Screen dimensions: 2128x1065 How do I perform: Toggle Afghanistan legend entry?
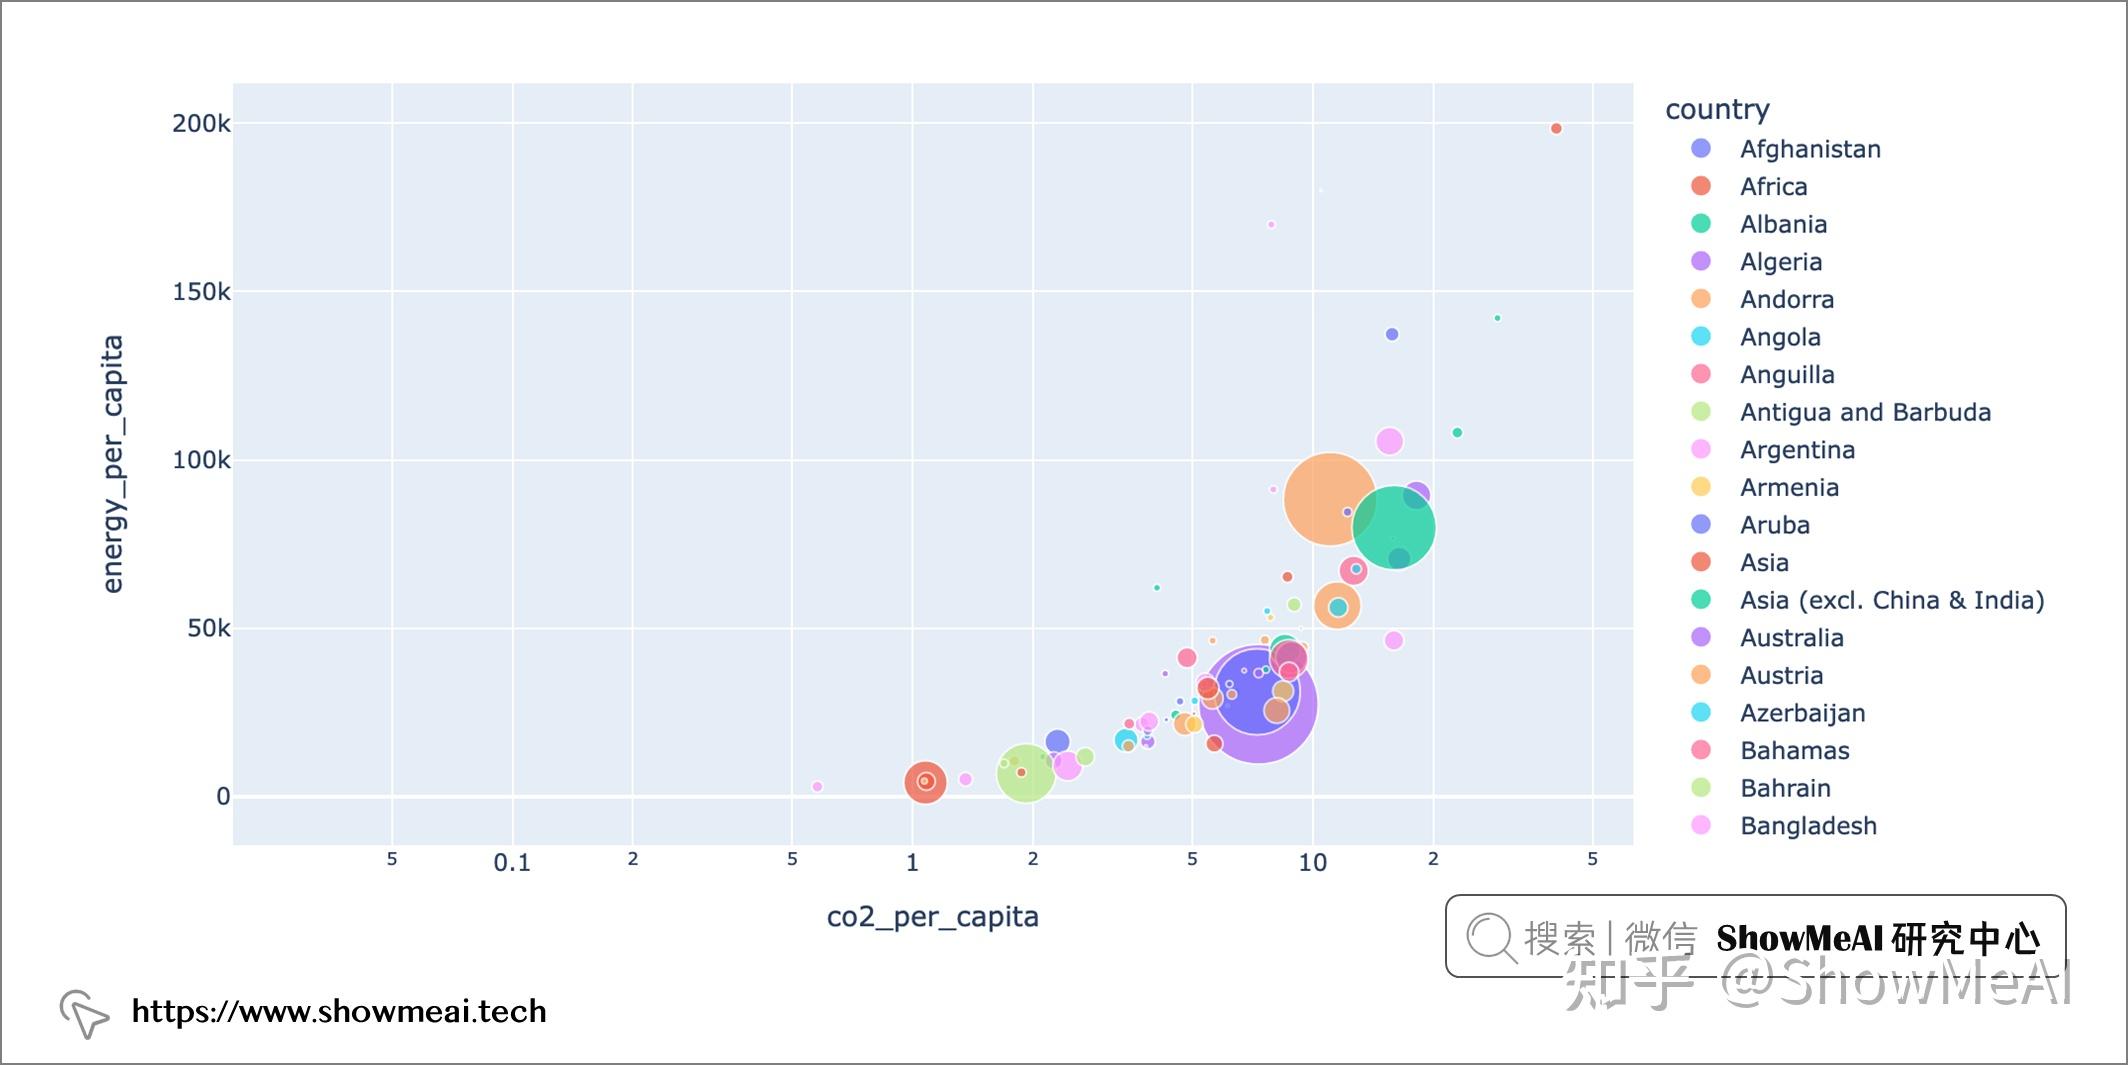(1785, 149)
